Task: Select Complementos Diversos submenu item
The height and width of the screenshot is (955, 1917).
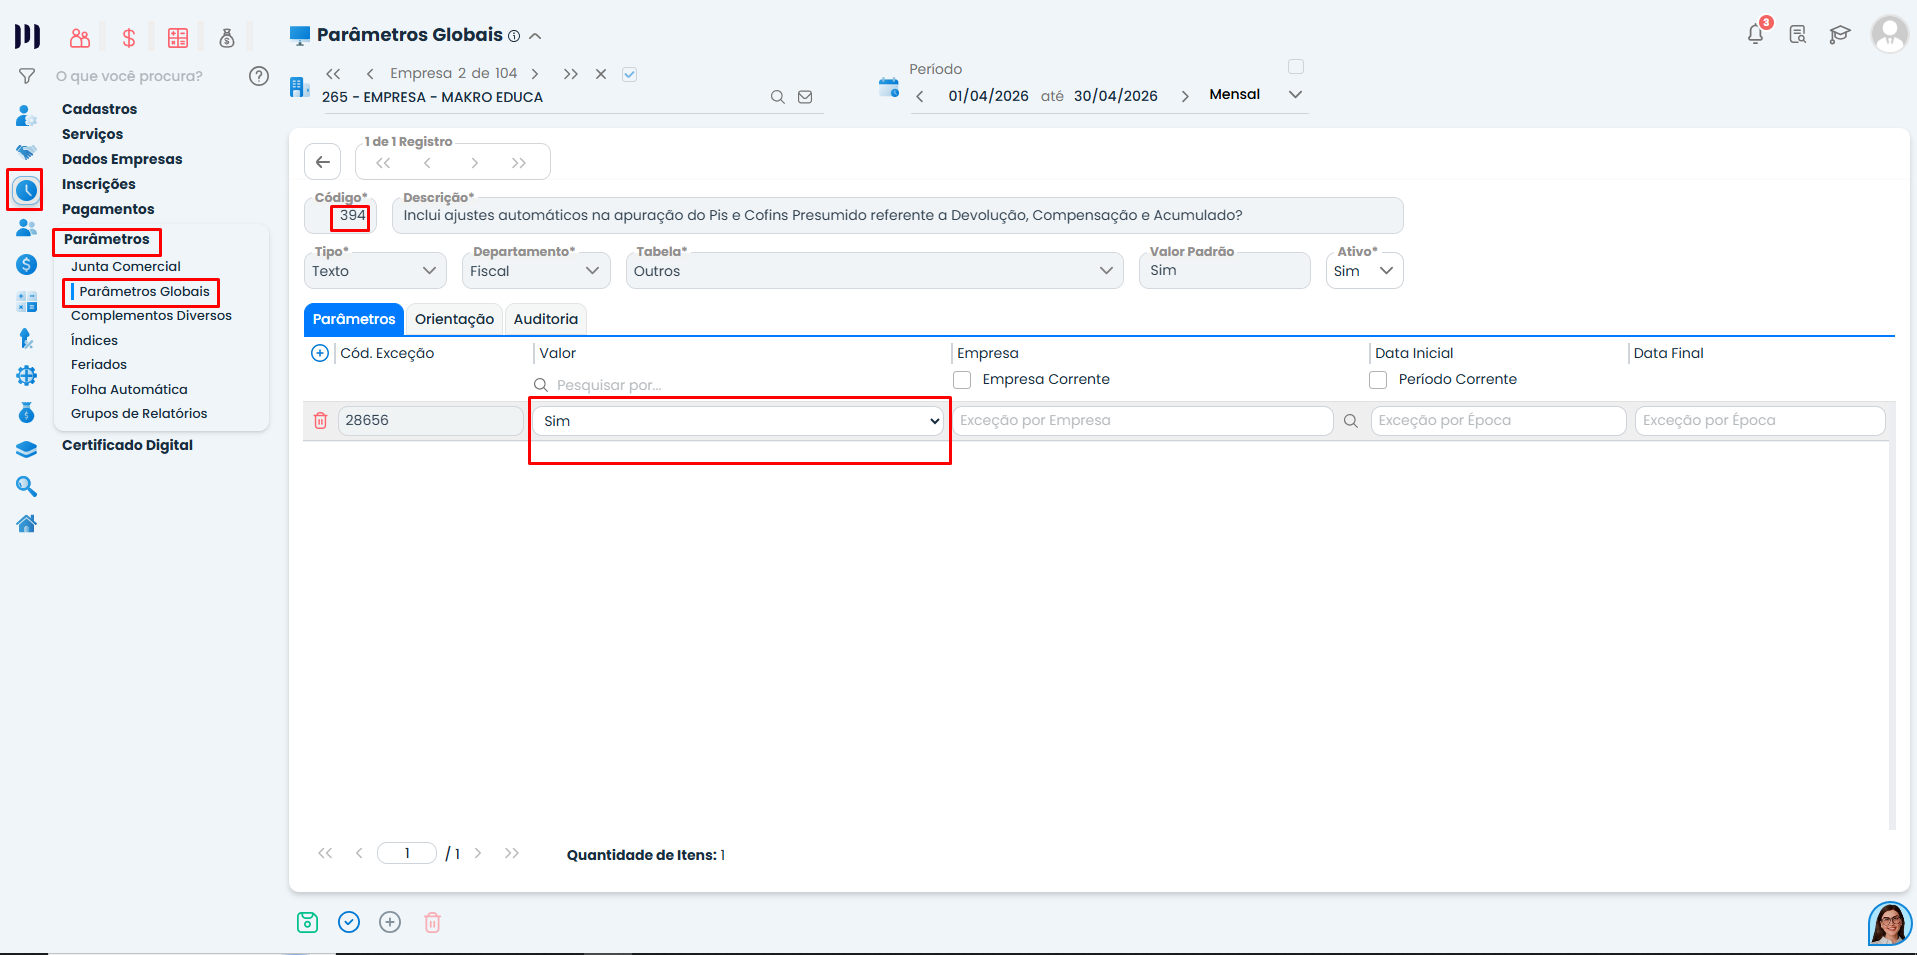Action: pos(151,315)
